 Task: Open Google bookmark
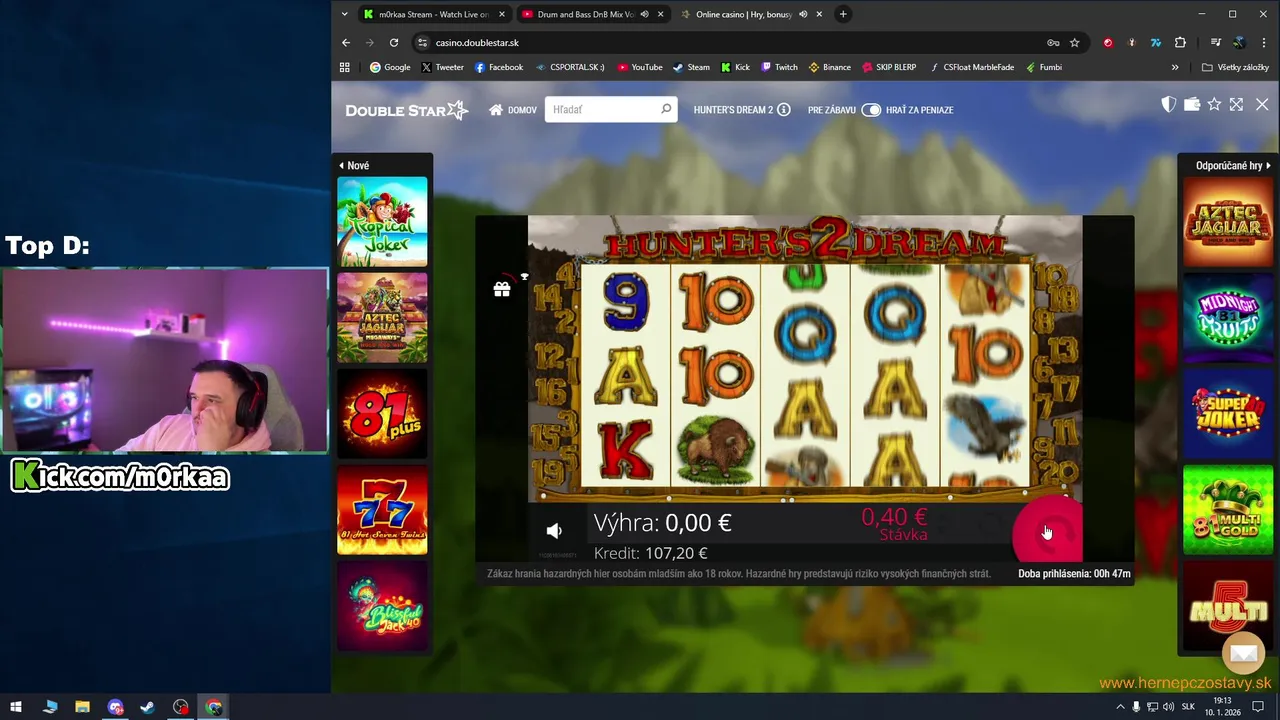pyautogui.click(x=390, y=67)
